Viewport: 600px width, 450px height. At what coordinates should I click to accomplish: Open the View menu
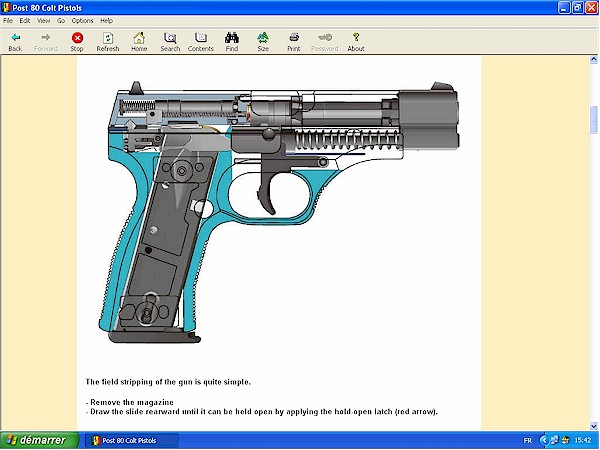[43, 21]
